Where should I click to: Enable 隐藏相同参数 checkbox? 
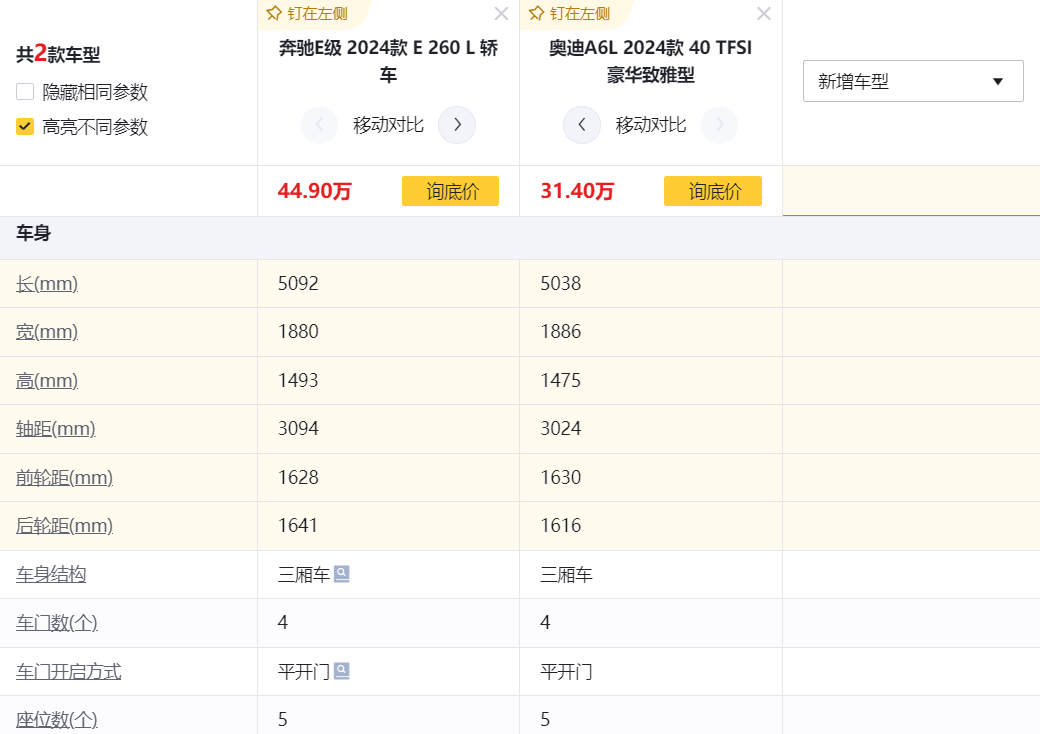coord(25,92)
